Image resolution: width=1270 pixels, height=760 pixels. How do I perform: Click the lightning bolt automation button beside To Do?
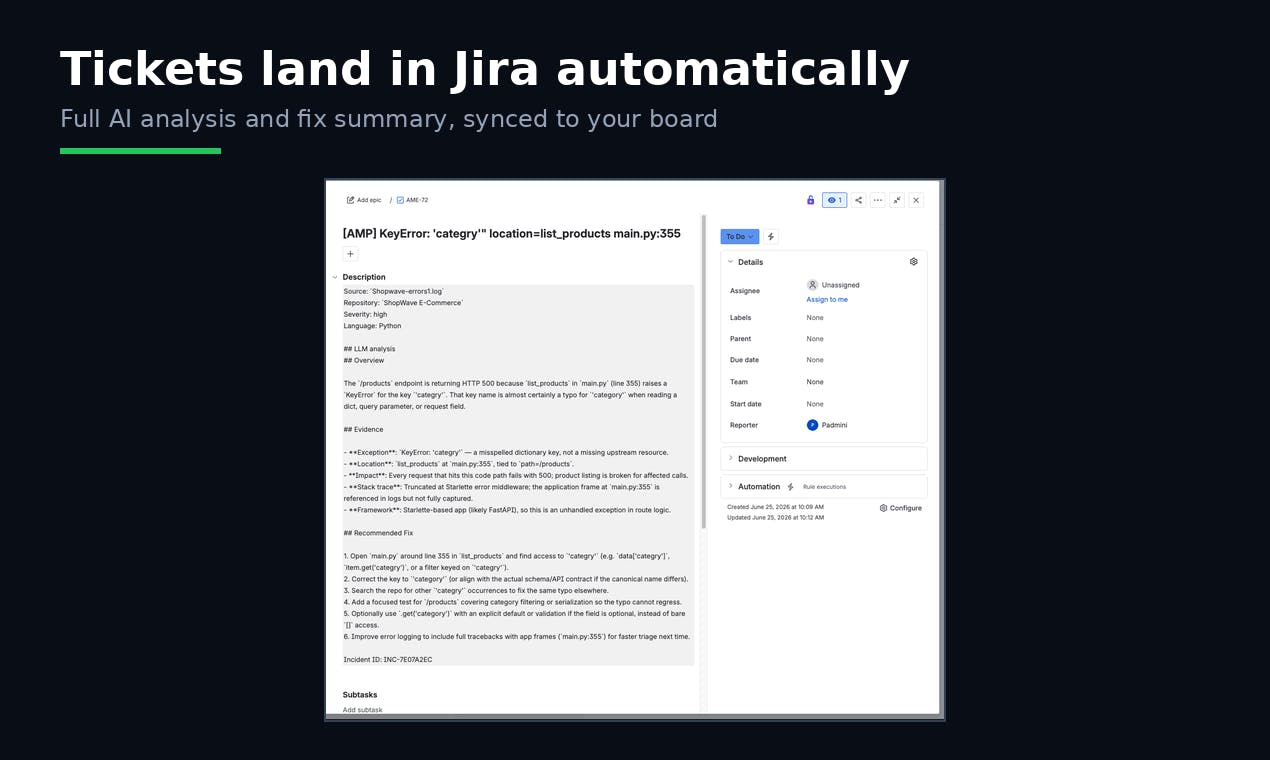tap(771, 237)
